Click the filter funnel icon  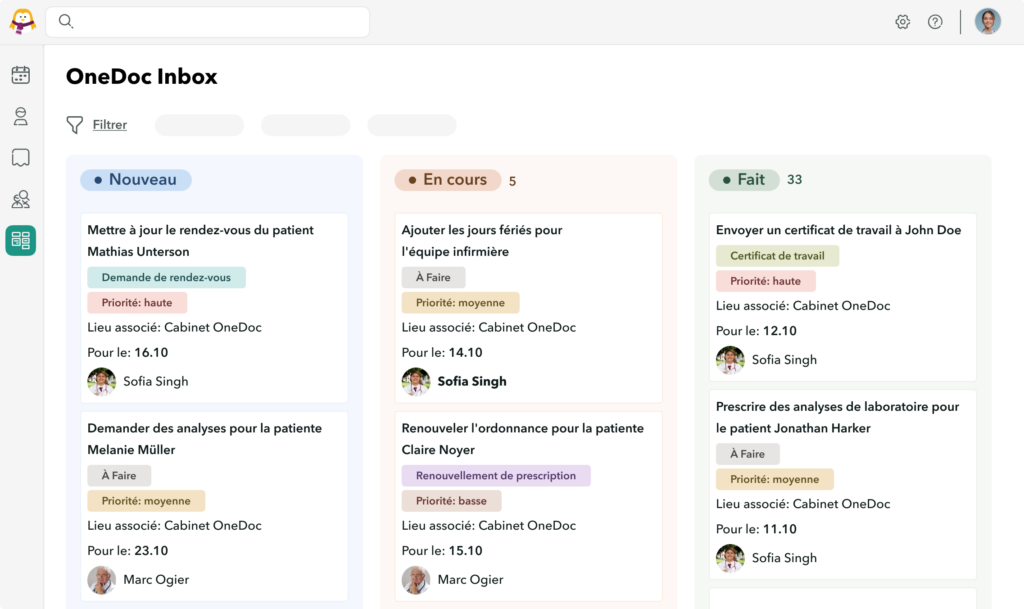[x=74, y=124]
